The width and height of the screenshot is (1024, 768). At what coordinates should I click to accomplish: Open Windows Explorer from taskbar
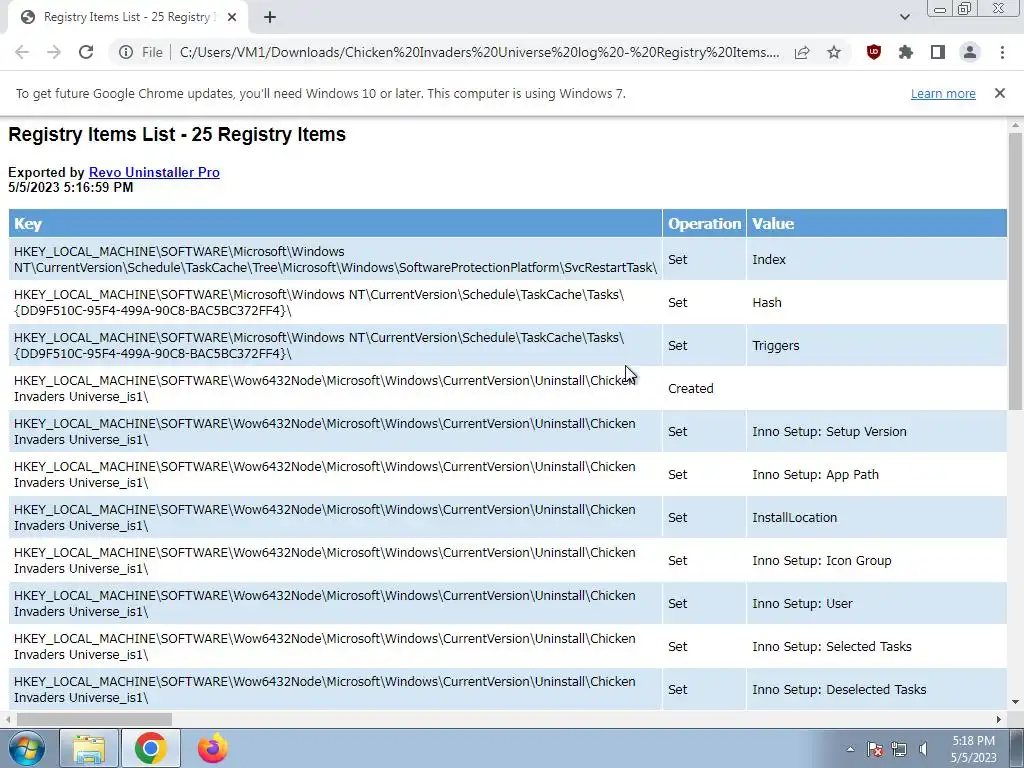coord(89,748)
